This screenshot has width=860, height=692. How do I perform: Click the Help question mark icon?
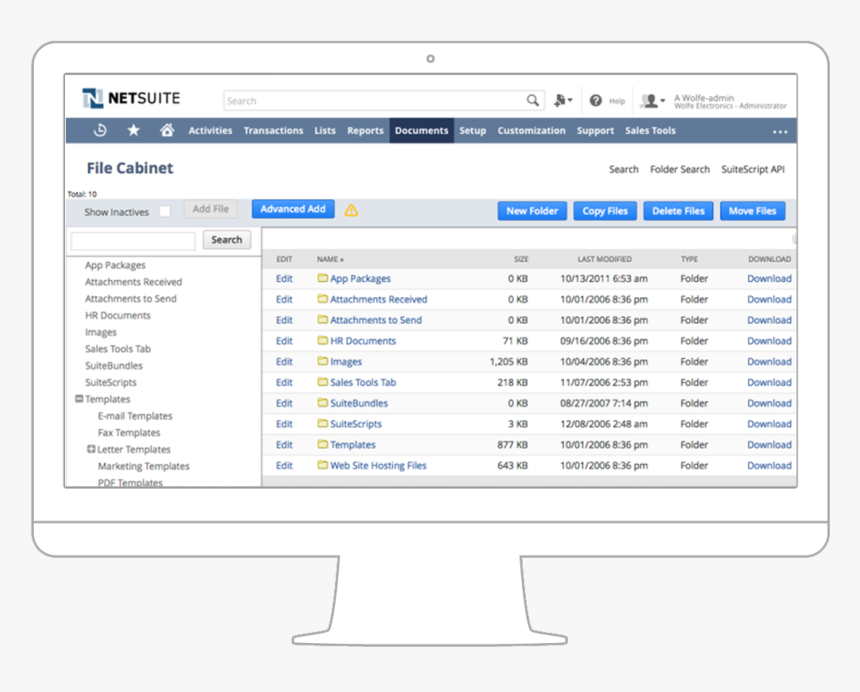pyautogui.click(x=596, y=101)
